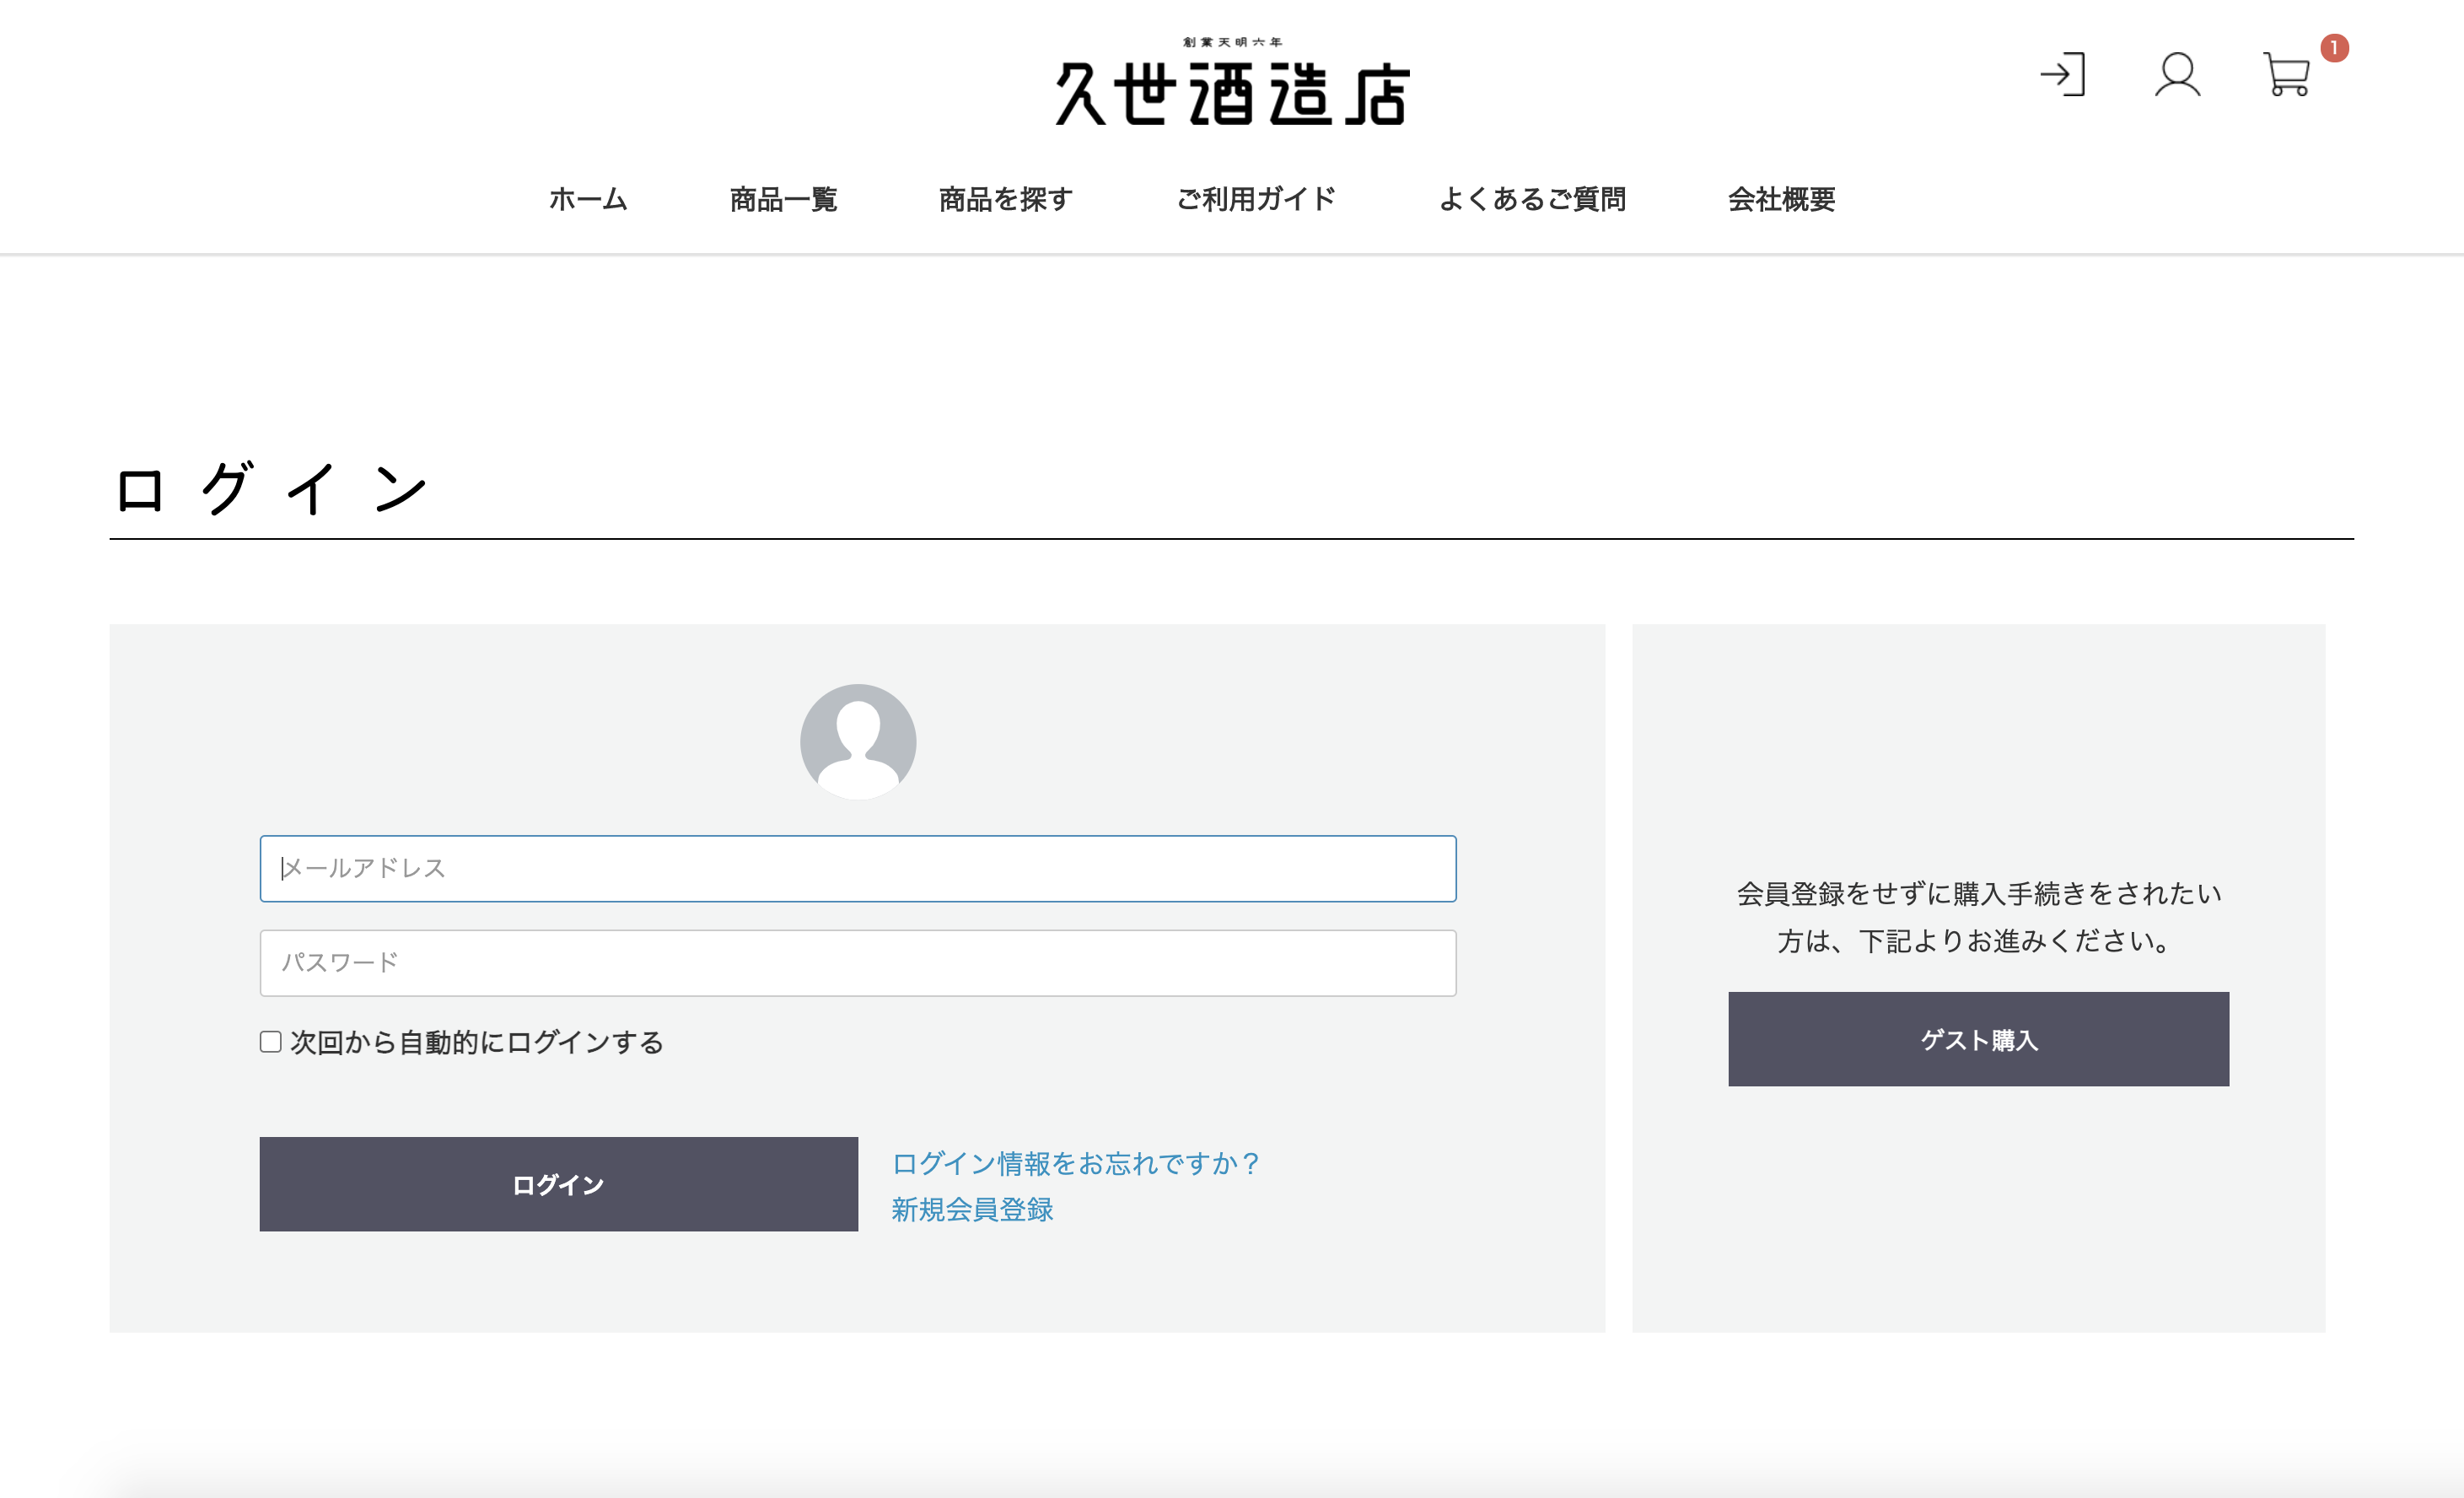Open the 新規会員登録 link
Screen dimensions: 2464x1498
(x=972, y=1209)
